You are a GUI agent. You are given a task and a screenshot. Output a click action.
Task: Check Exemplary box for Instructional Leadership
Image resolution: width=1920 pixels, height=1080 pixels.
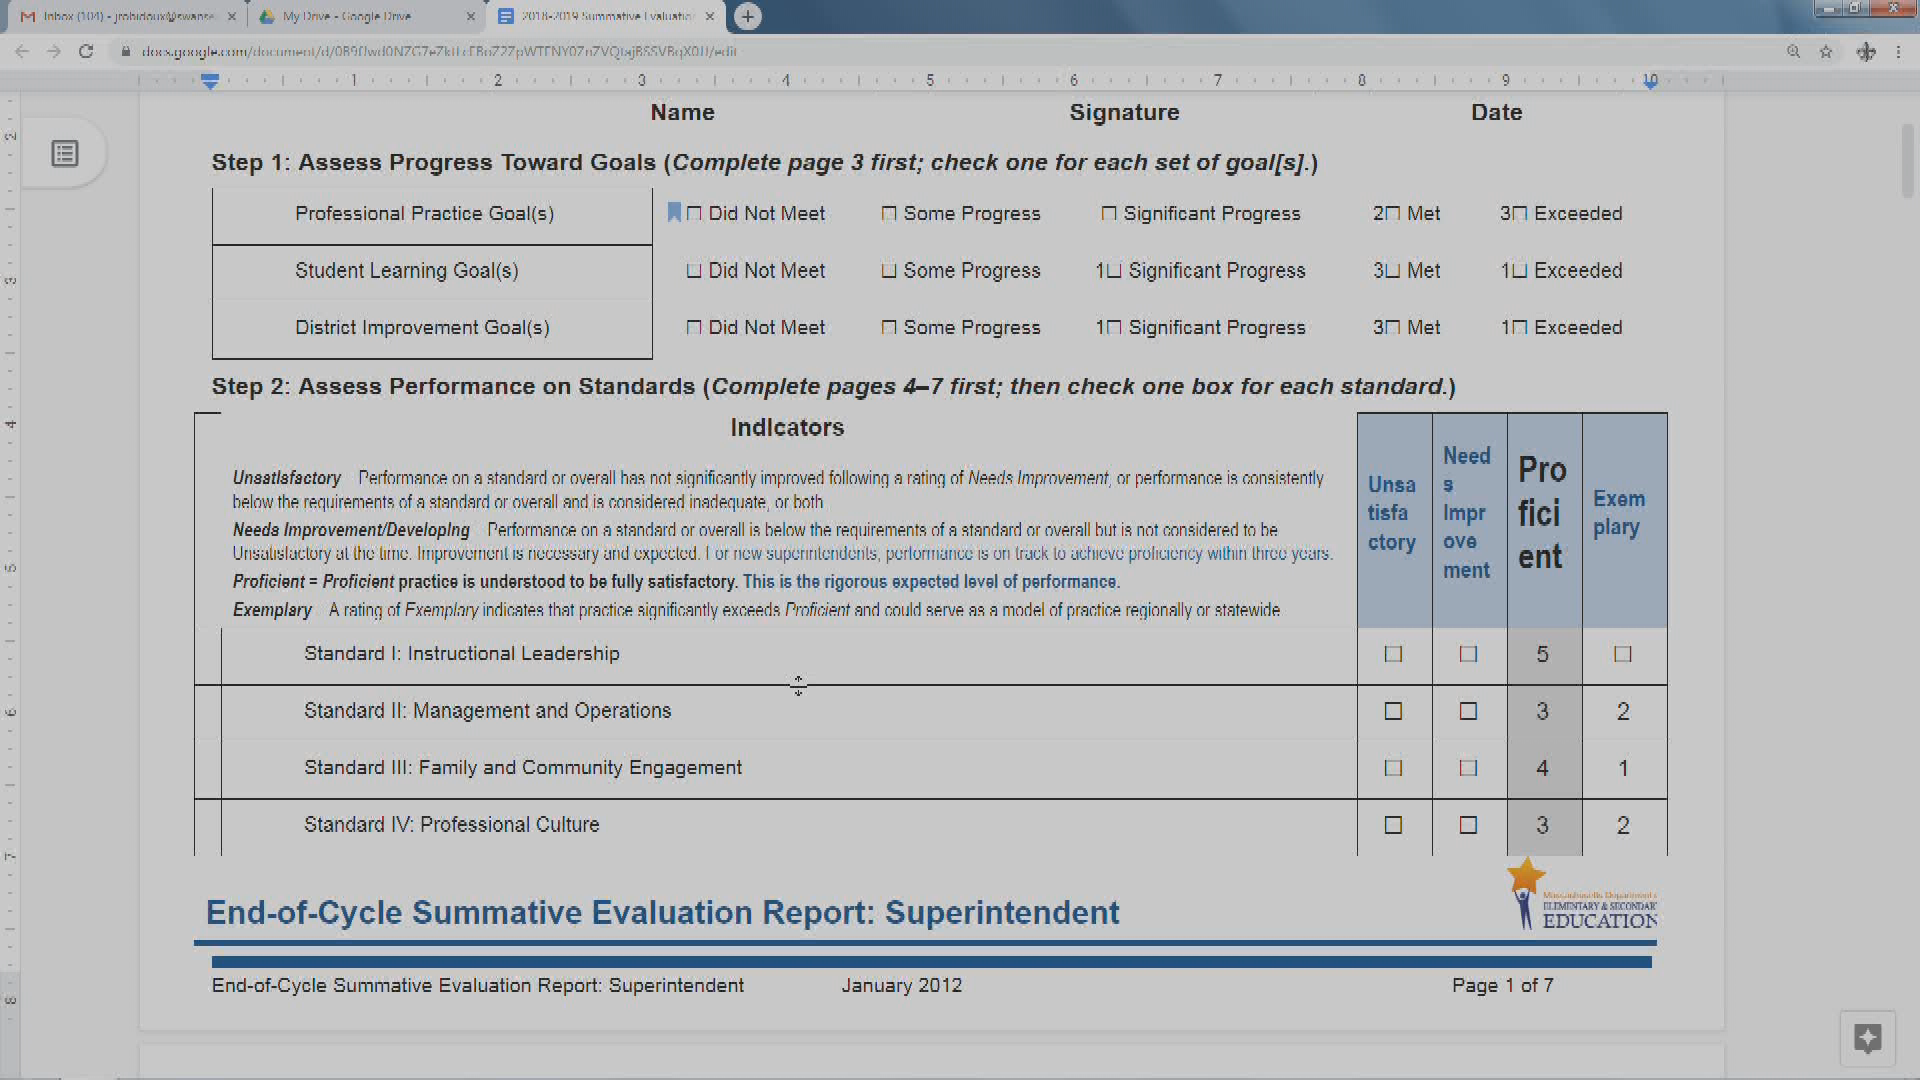[1622, 654]
